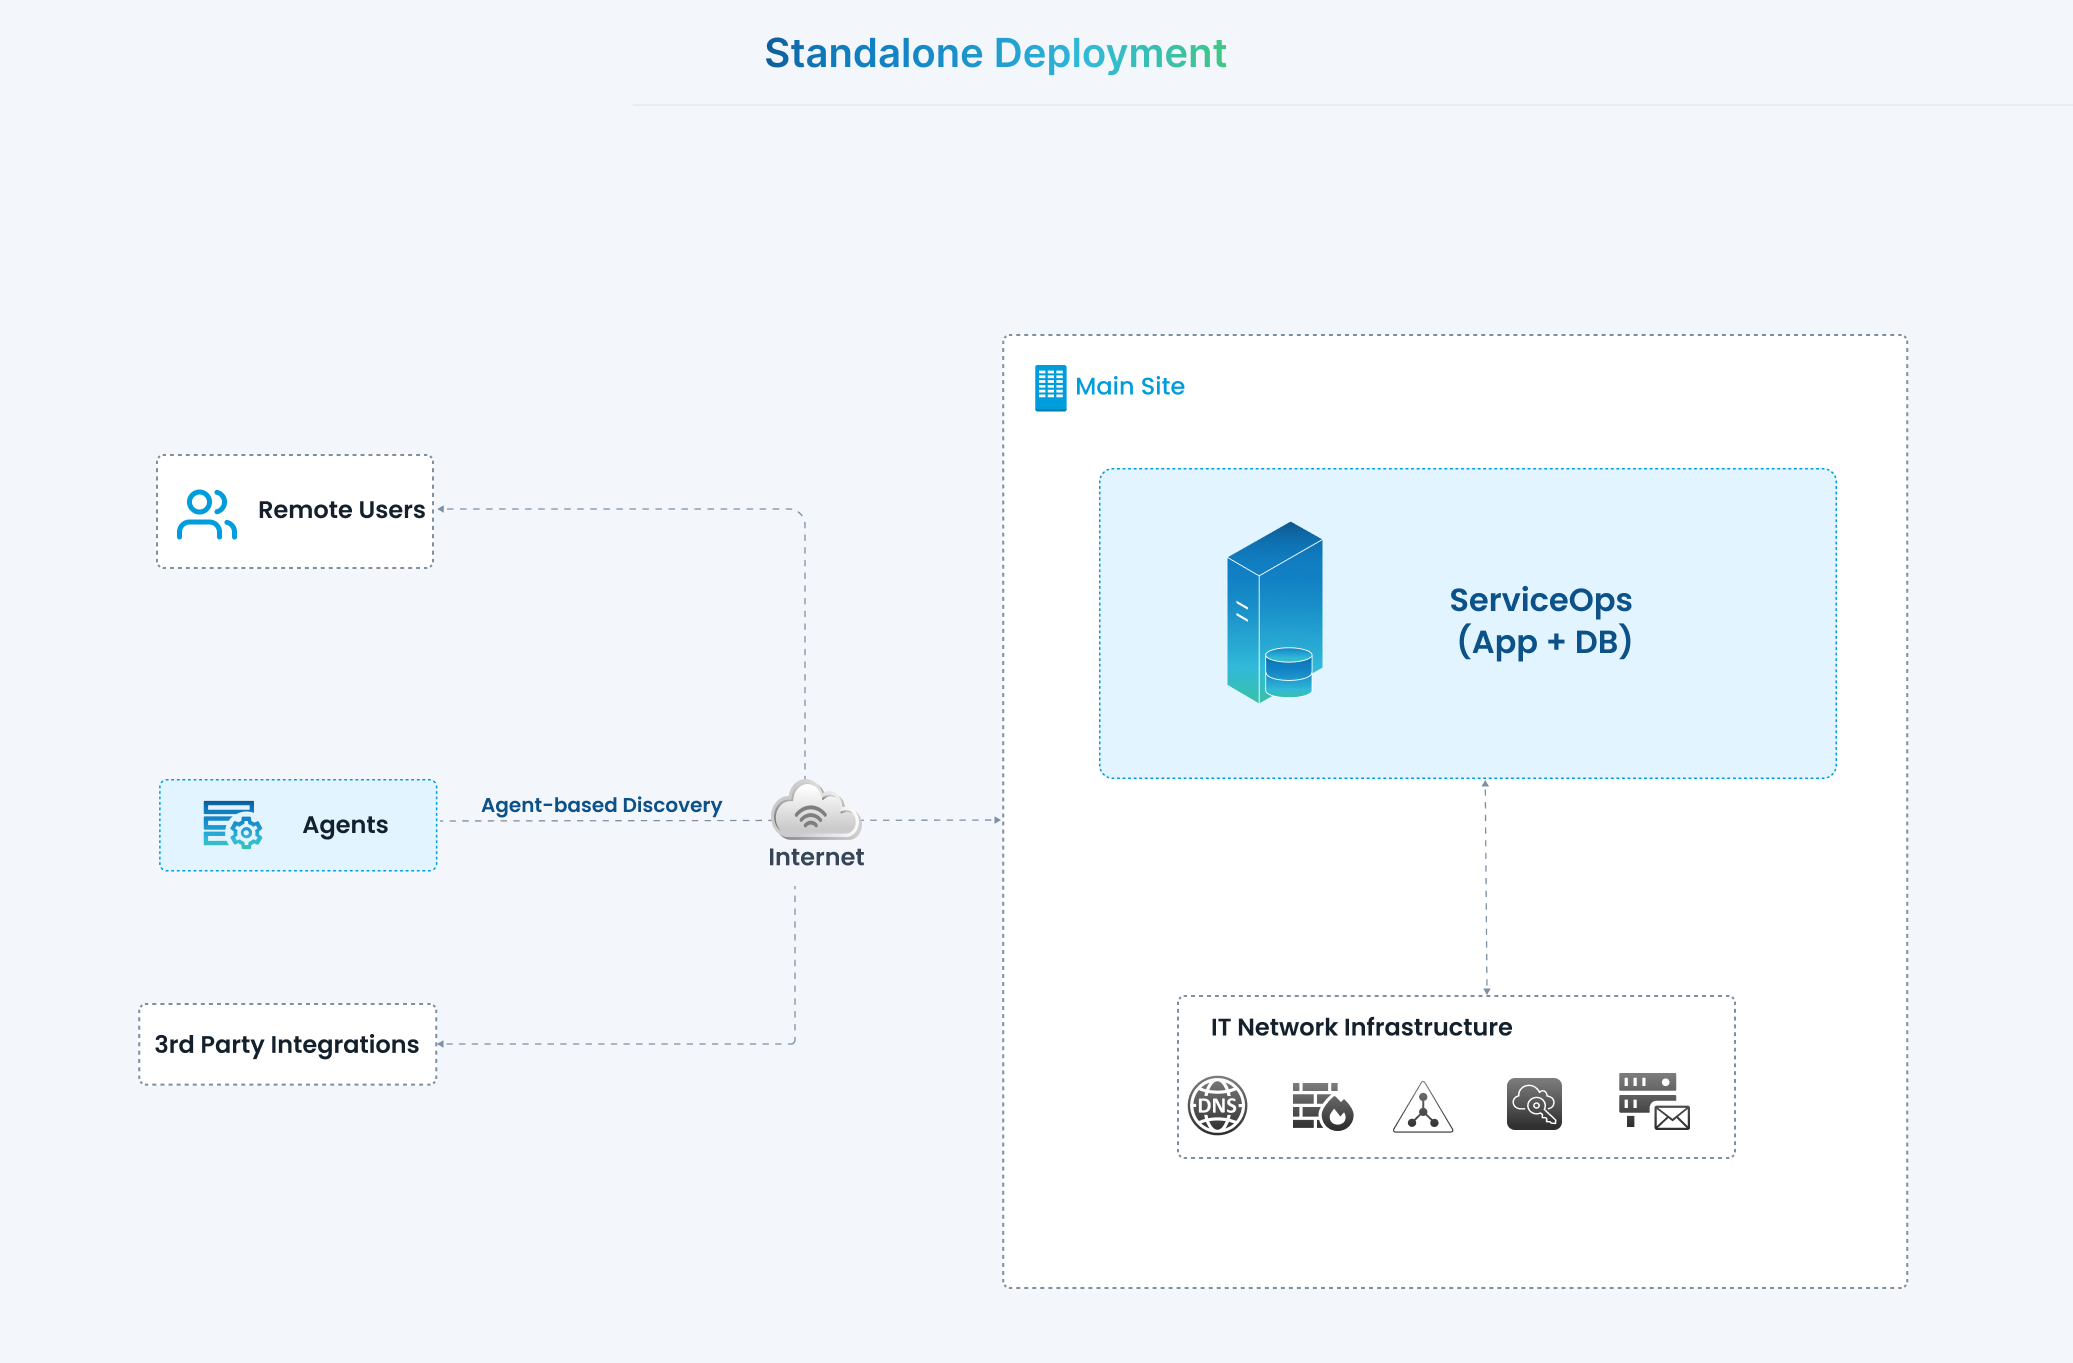Click the DNS globe icon
Viewport: 2073px width, 1363px height.
(x=1217, y=1105)
